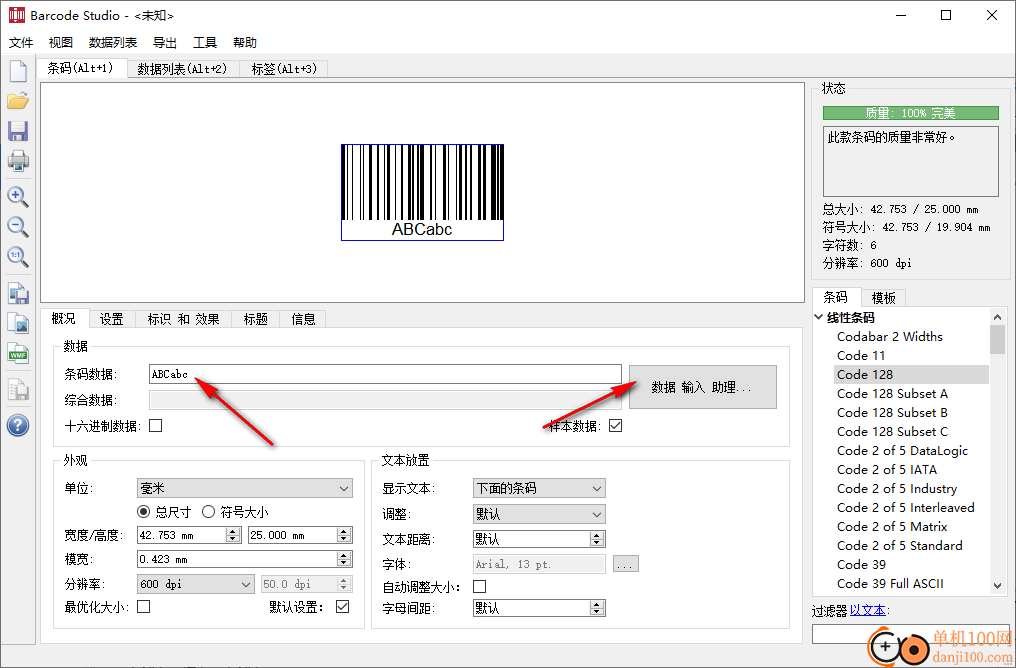1016x668 pixels.
Task: Click into the 条码数据 input field
Action: tap(385, 374)
